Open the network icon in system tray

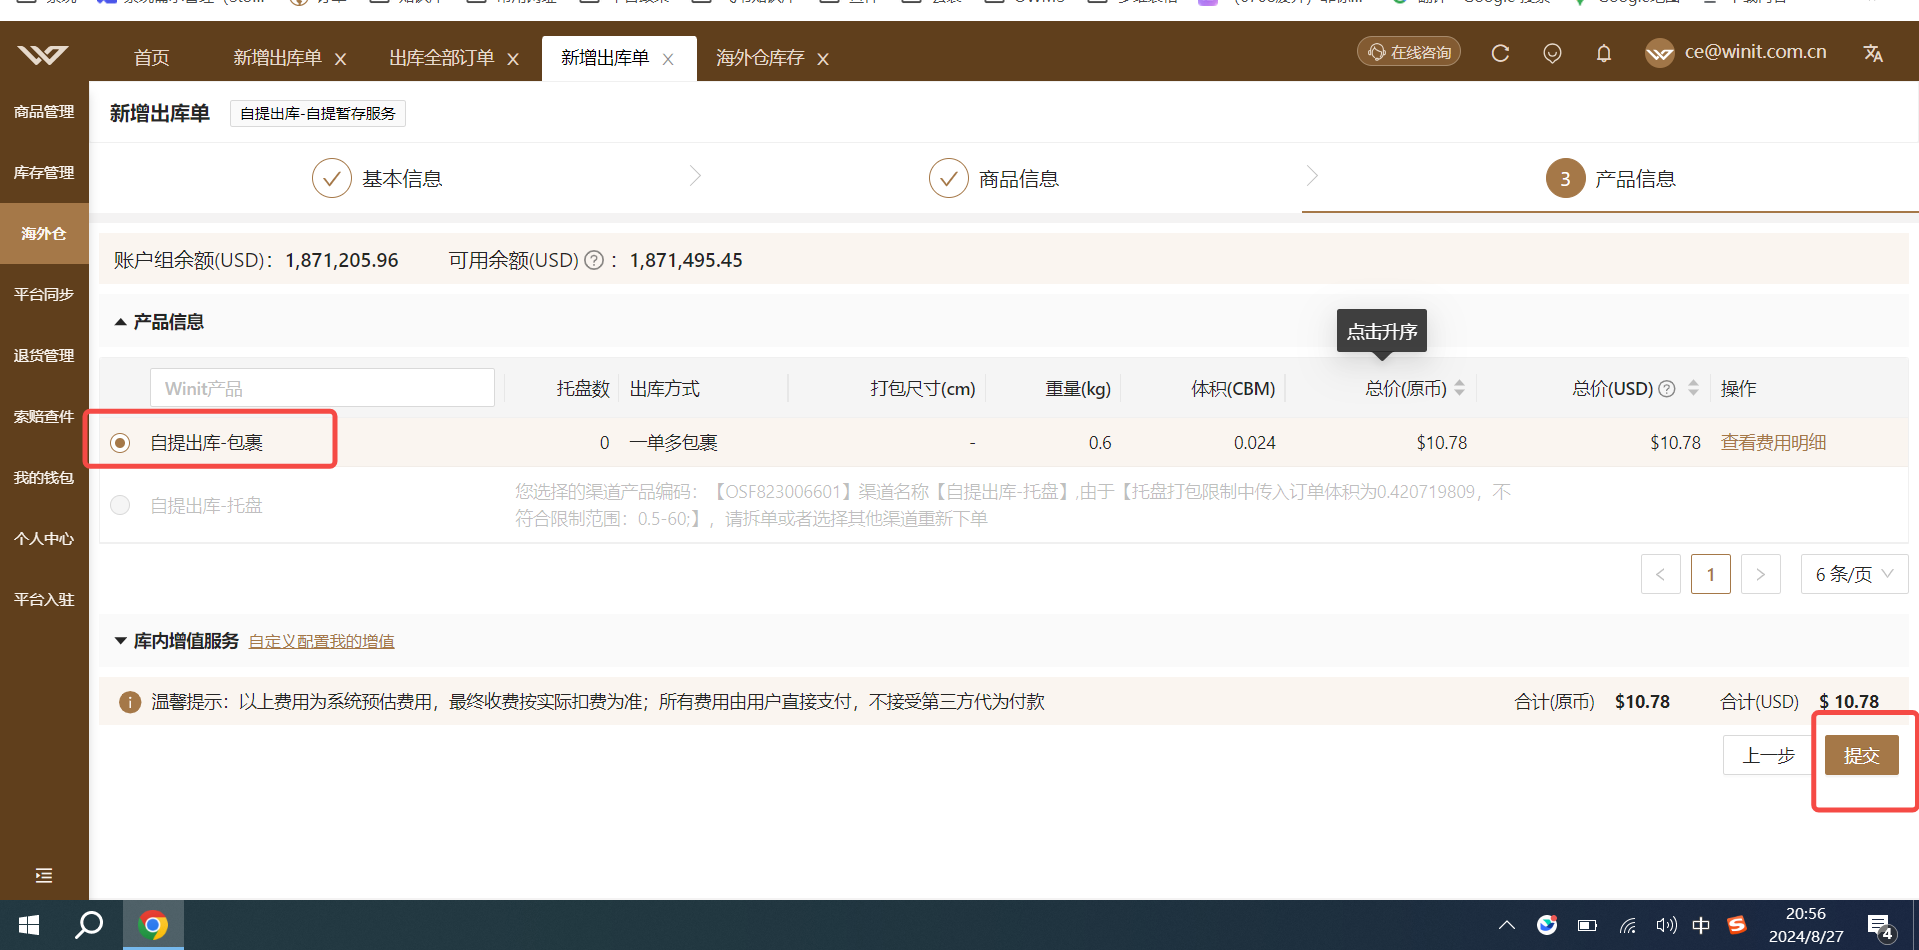tap(1628, 925)
